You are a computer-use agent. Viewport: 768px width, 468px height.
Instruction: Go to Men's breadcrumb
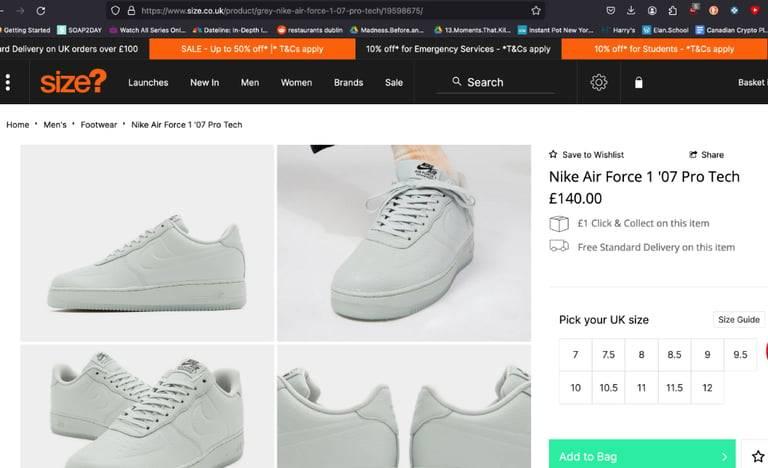[55, 124]
